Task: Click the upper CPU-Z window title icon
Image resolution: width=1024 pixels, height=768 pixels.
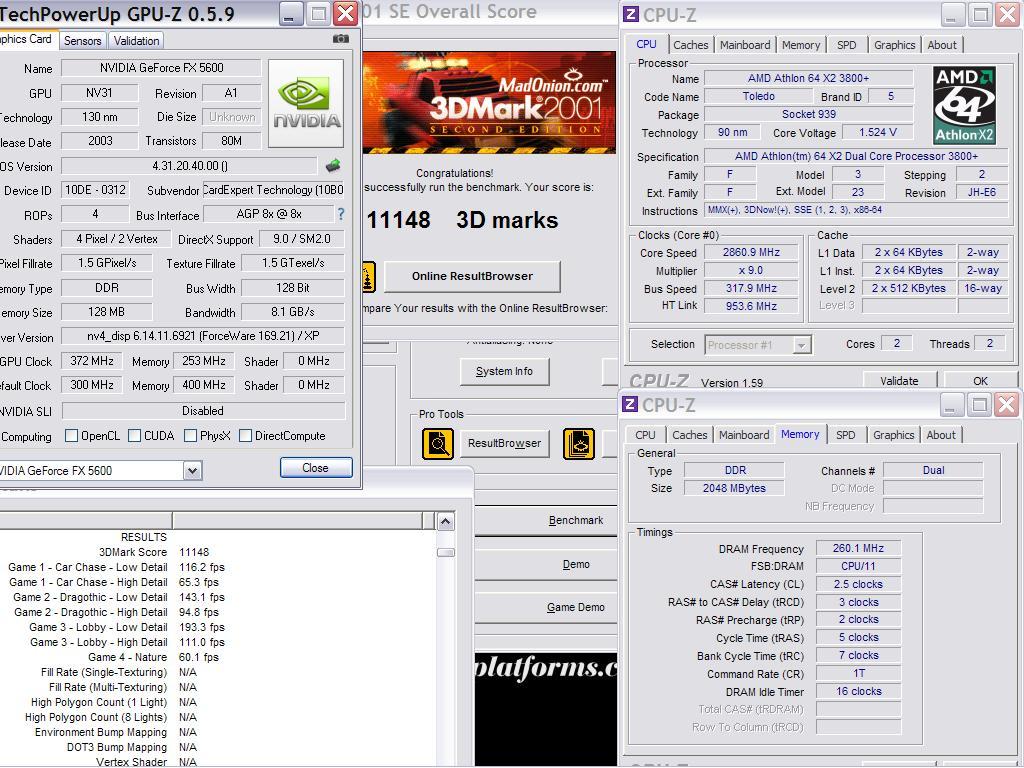Action: tap(630, 13)
